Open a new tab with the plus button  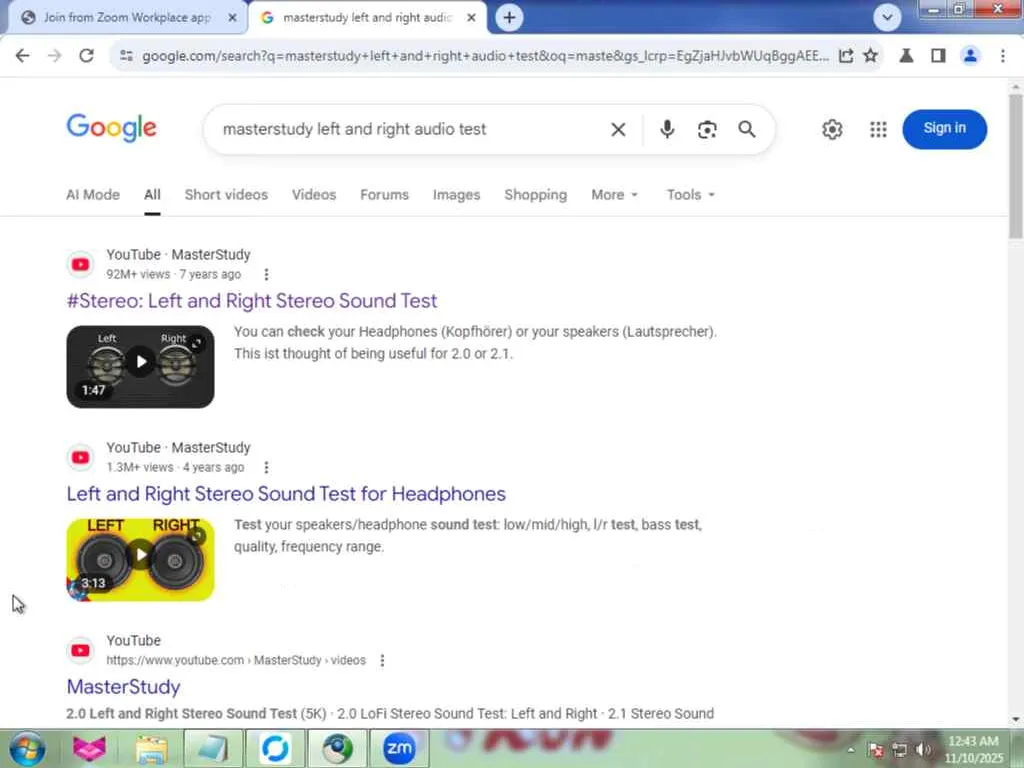point(509,18)
